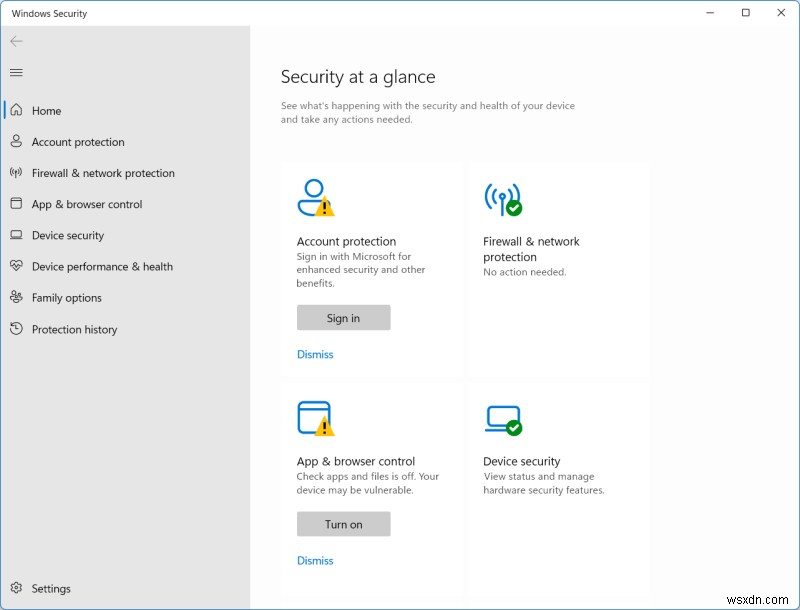Click the back arrow icon
800x610 pixels.
pyautogui.click(x=16, y=41)
